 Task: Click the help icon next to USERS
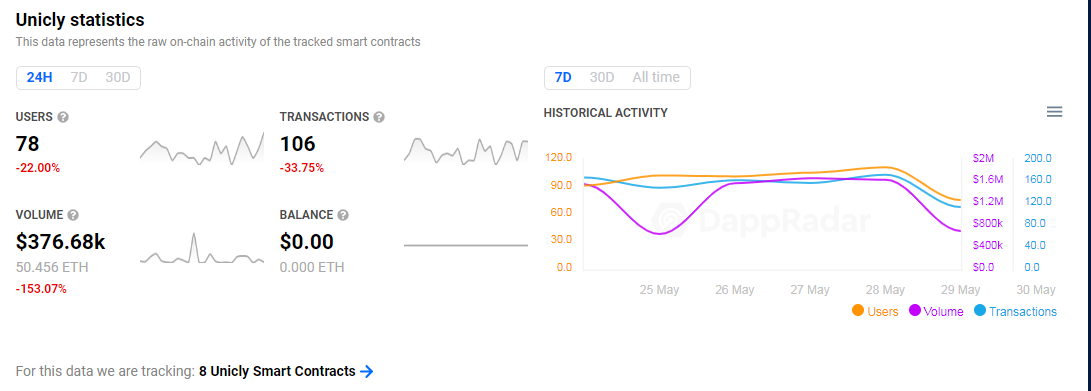(x=63, y=117)
